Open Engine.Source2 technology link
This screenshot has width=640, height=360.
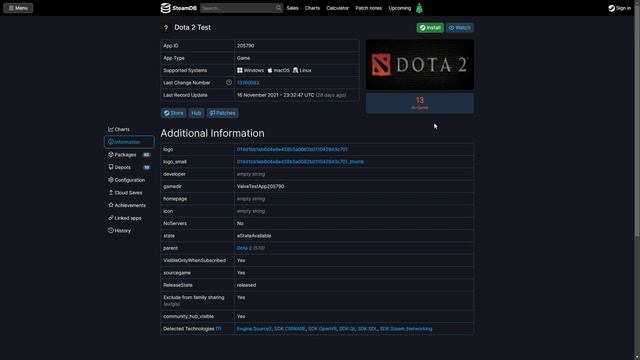tap(254, 329)
